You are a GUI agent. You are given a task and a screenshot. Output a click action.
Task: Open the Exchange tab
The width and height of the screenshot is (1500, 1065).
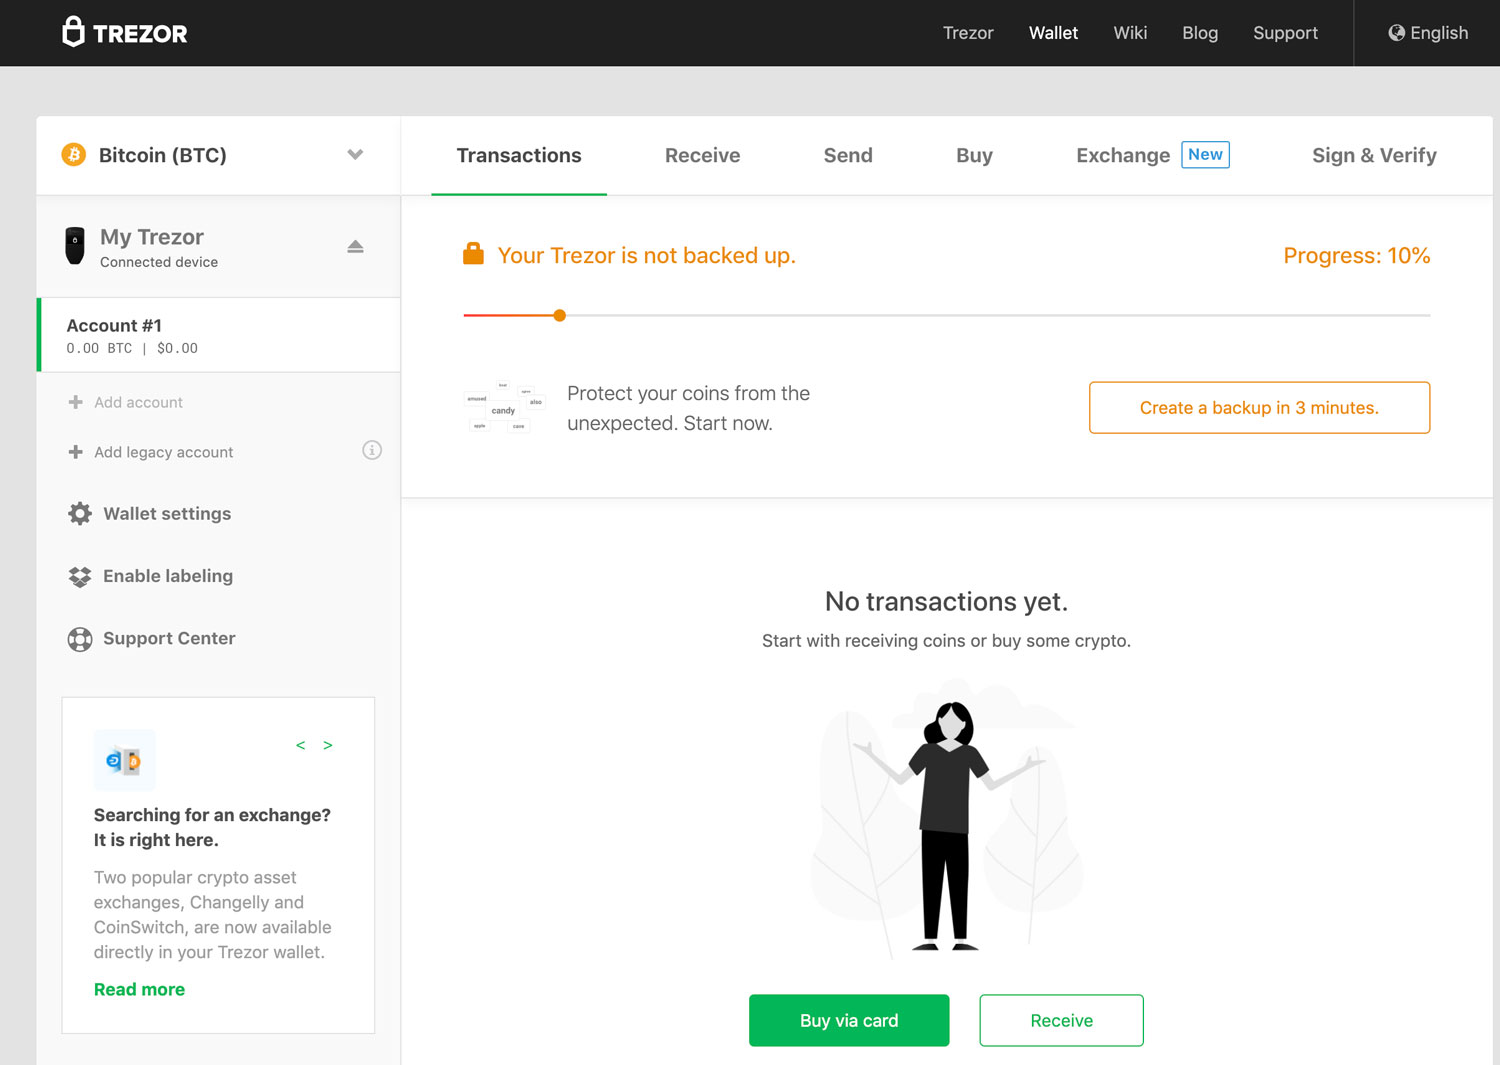click(x=1123, y=155)
